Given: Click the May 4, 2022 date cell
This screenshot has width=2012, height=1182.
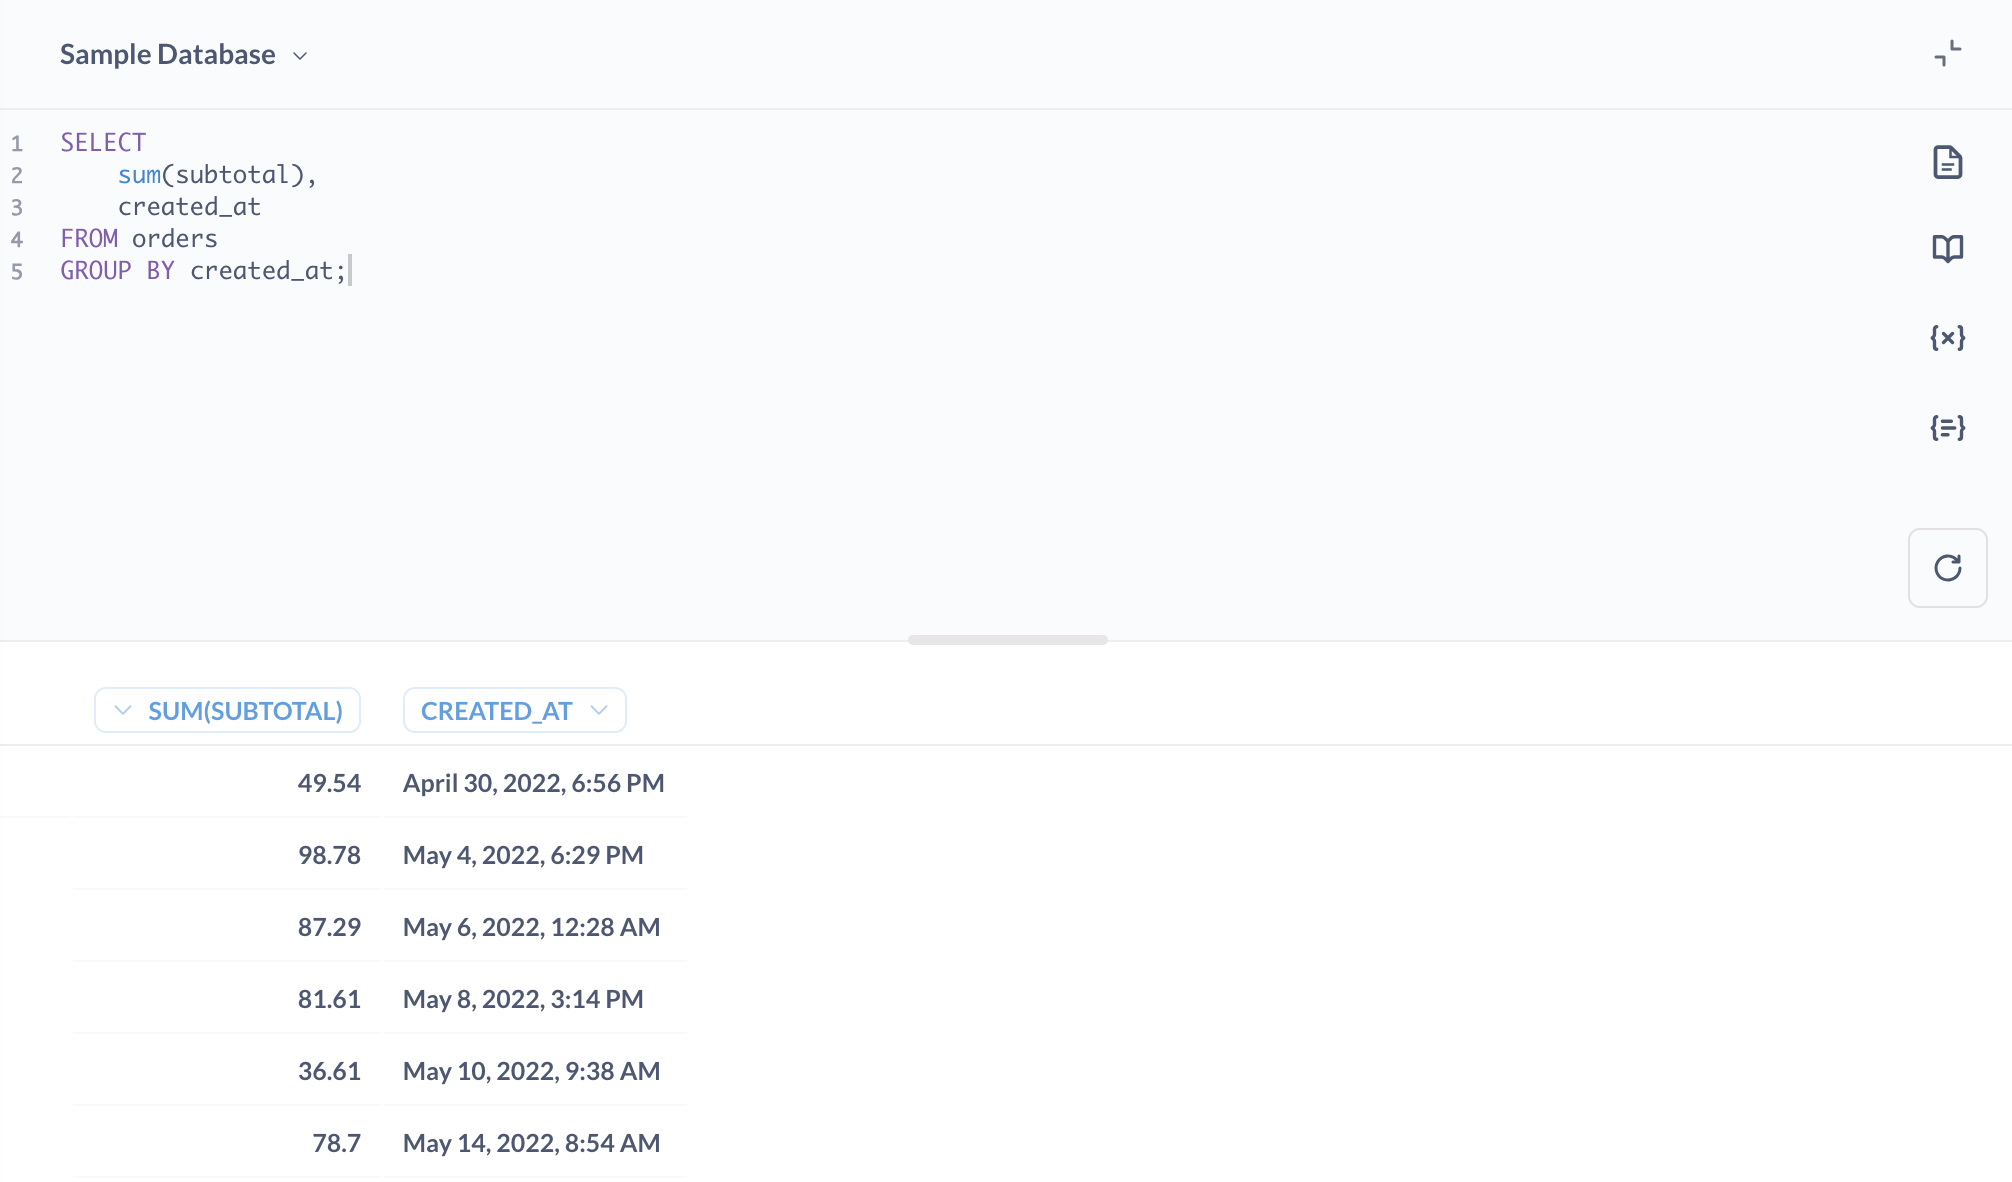Looking at the screenshot, I should pos(523,855).
